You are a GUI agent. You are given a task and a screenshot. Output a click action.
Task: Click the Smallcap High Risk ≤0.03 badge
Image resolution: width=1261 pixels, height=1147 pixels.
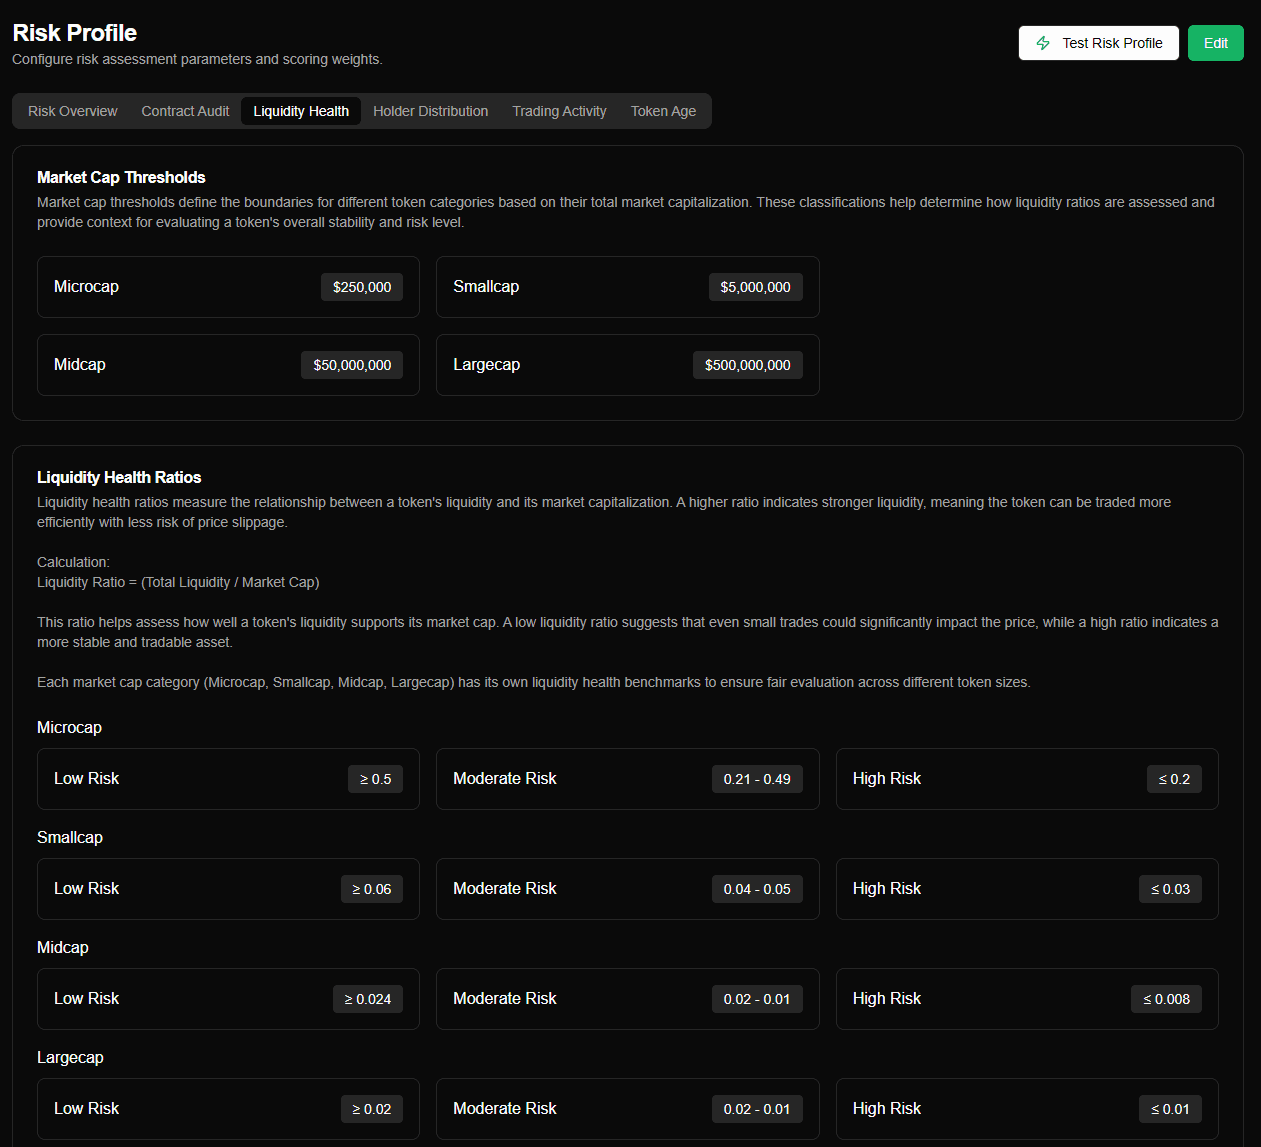click(x=1169, y=888)
